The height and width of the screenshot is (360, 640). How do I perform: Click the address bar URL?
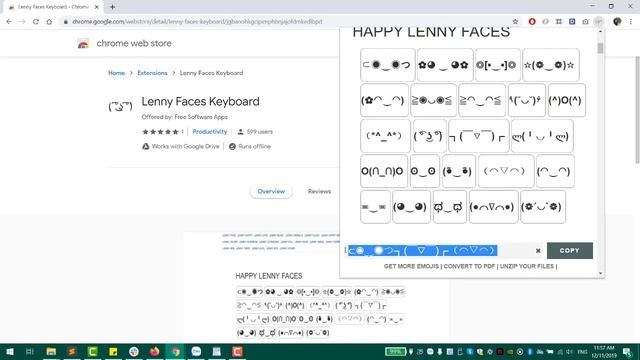(197, 22)
